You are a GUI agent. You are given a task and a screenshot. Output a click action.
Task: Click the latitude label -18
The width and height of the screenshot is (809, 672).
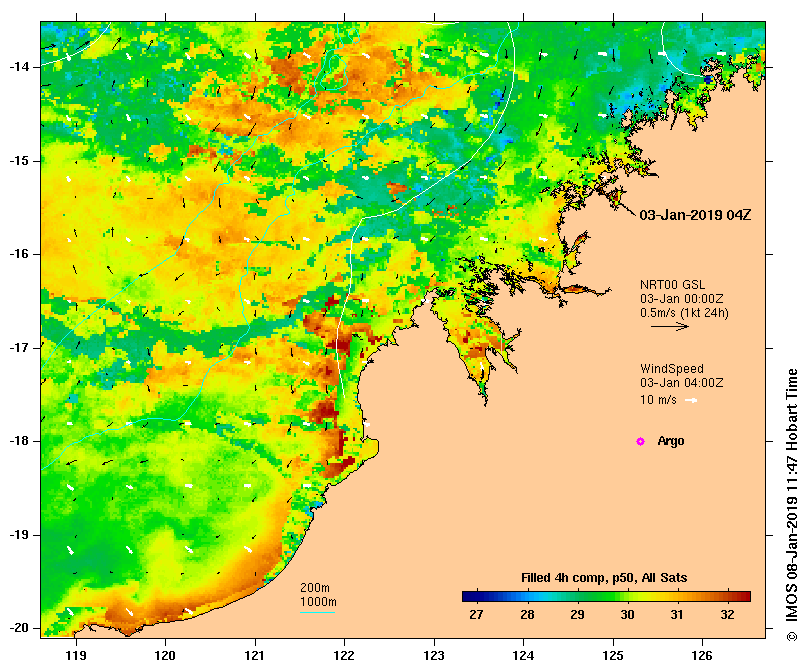(18, 441)
